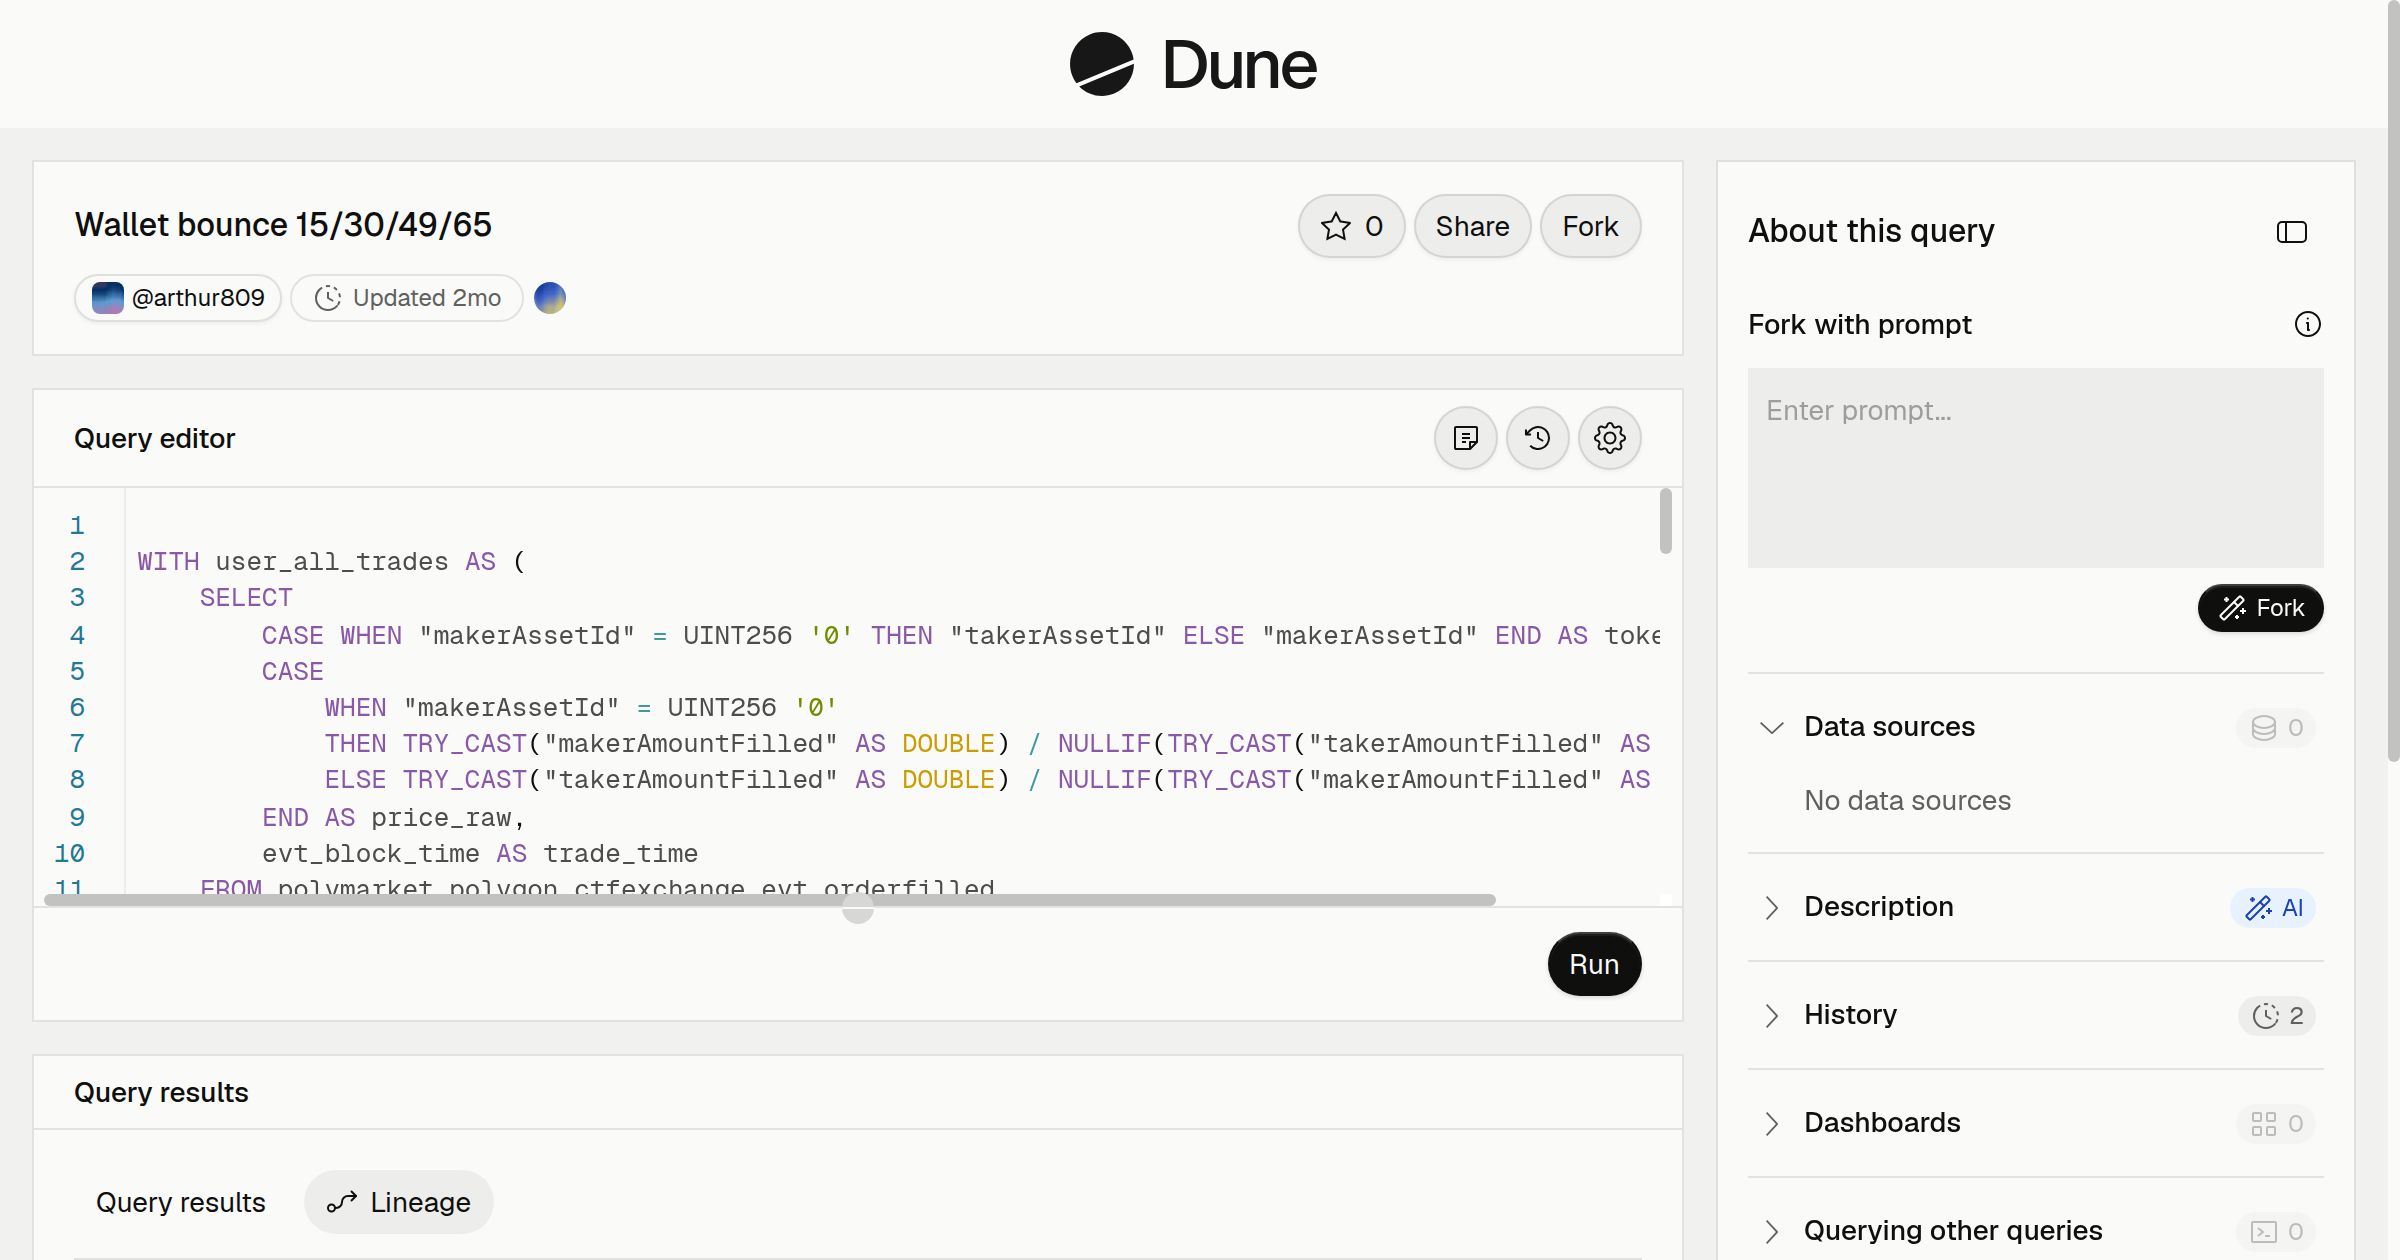This screenshot has width=2400, height=1260.
Task: Expand the Description section
Action: click(1772, 907)
